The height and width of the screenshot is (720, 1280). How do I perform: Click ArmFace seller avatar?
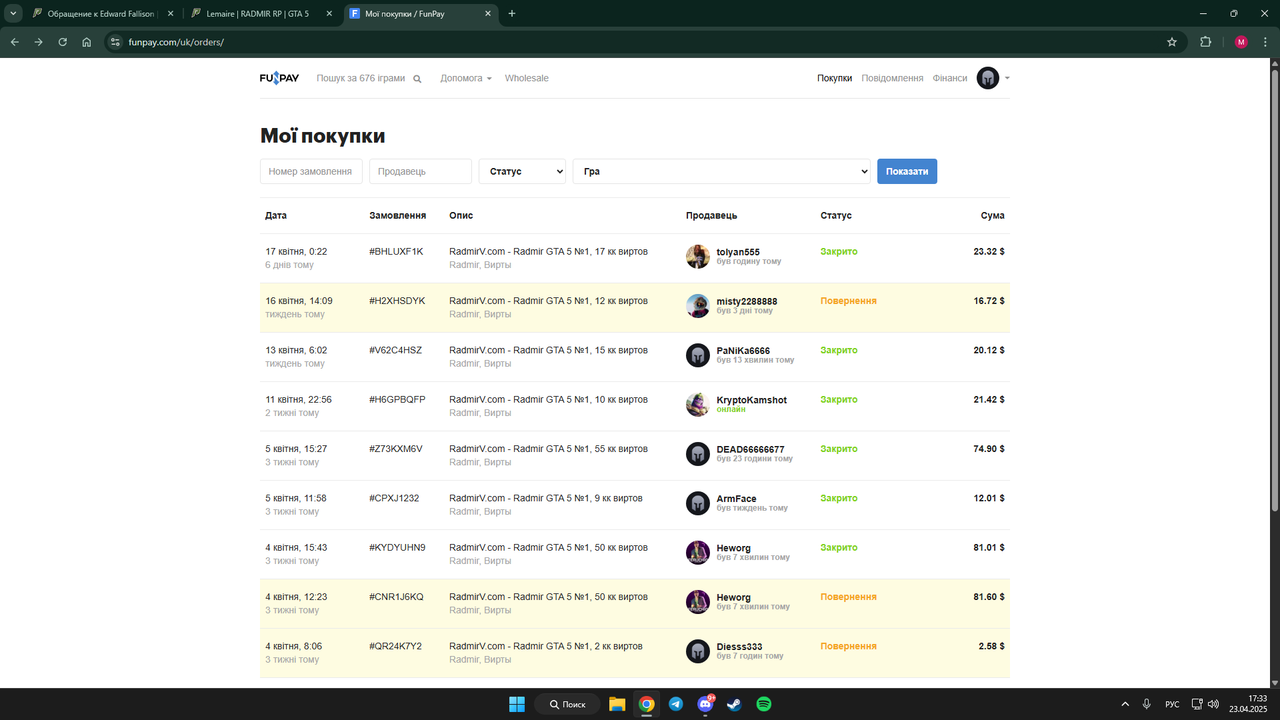point(698,503)
